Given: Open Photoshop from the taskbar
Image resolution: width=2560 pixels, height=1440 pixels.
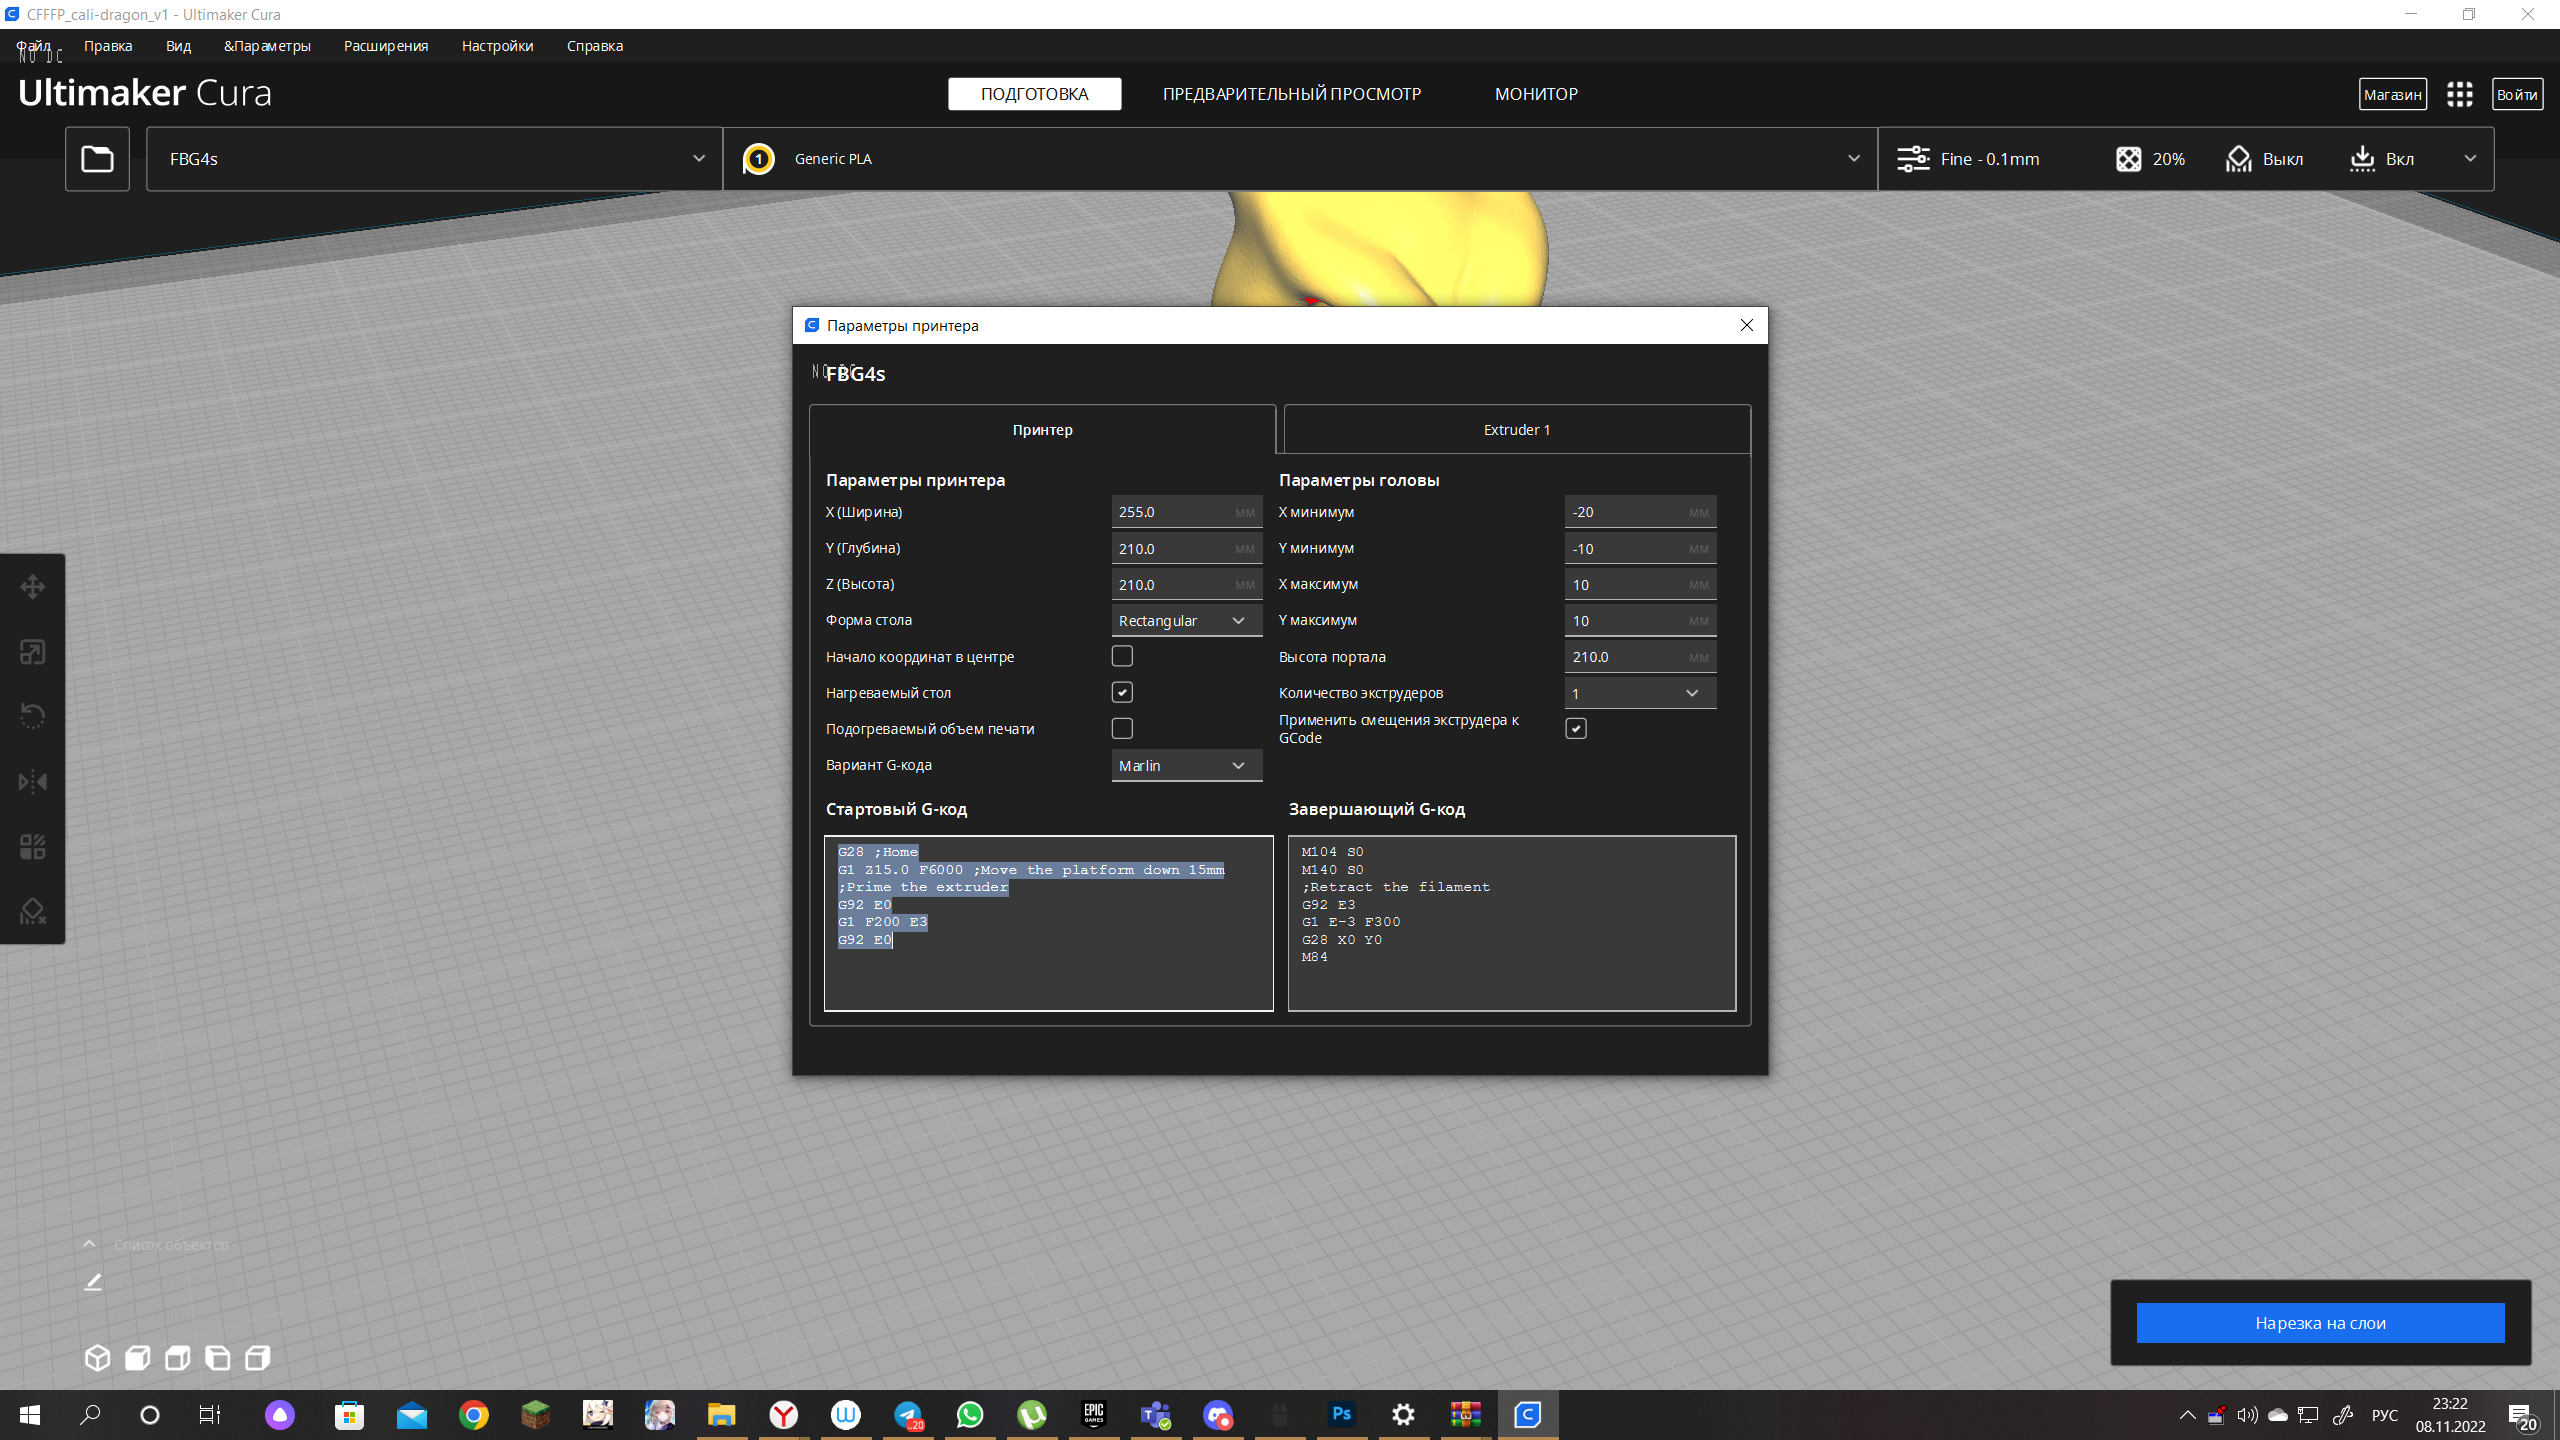Looking at the screenshot, I should 1341,1414.
